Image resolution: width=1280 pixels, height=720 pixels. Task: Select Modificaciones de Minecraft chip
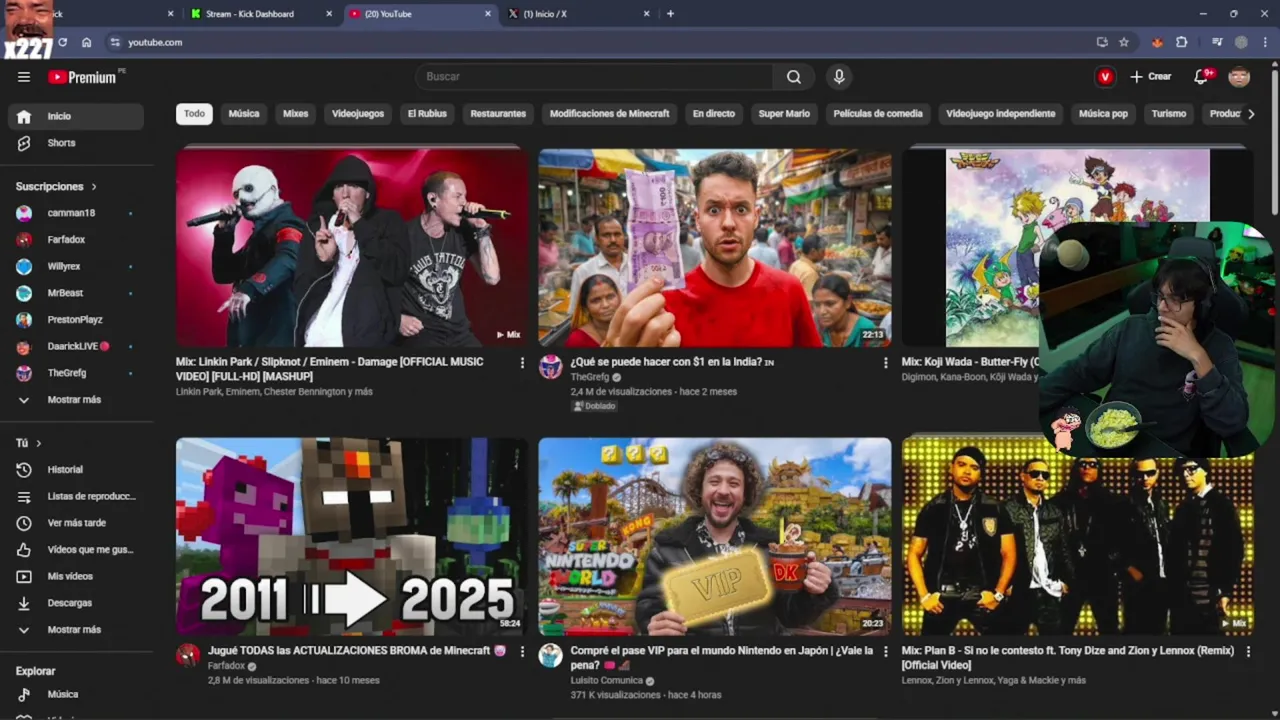click(610, 114)
